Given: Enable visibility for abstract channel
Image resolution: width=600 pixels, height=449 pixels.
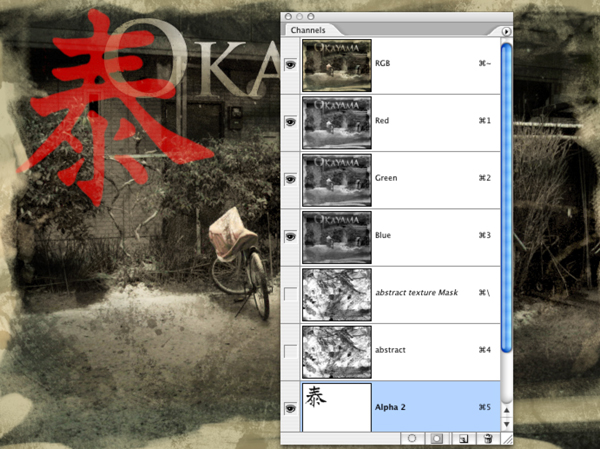Looking at the screenshot, I should tap(291, 351).
